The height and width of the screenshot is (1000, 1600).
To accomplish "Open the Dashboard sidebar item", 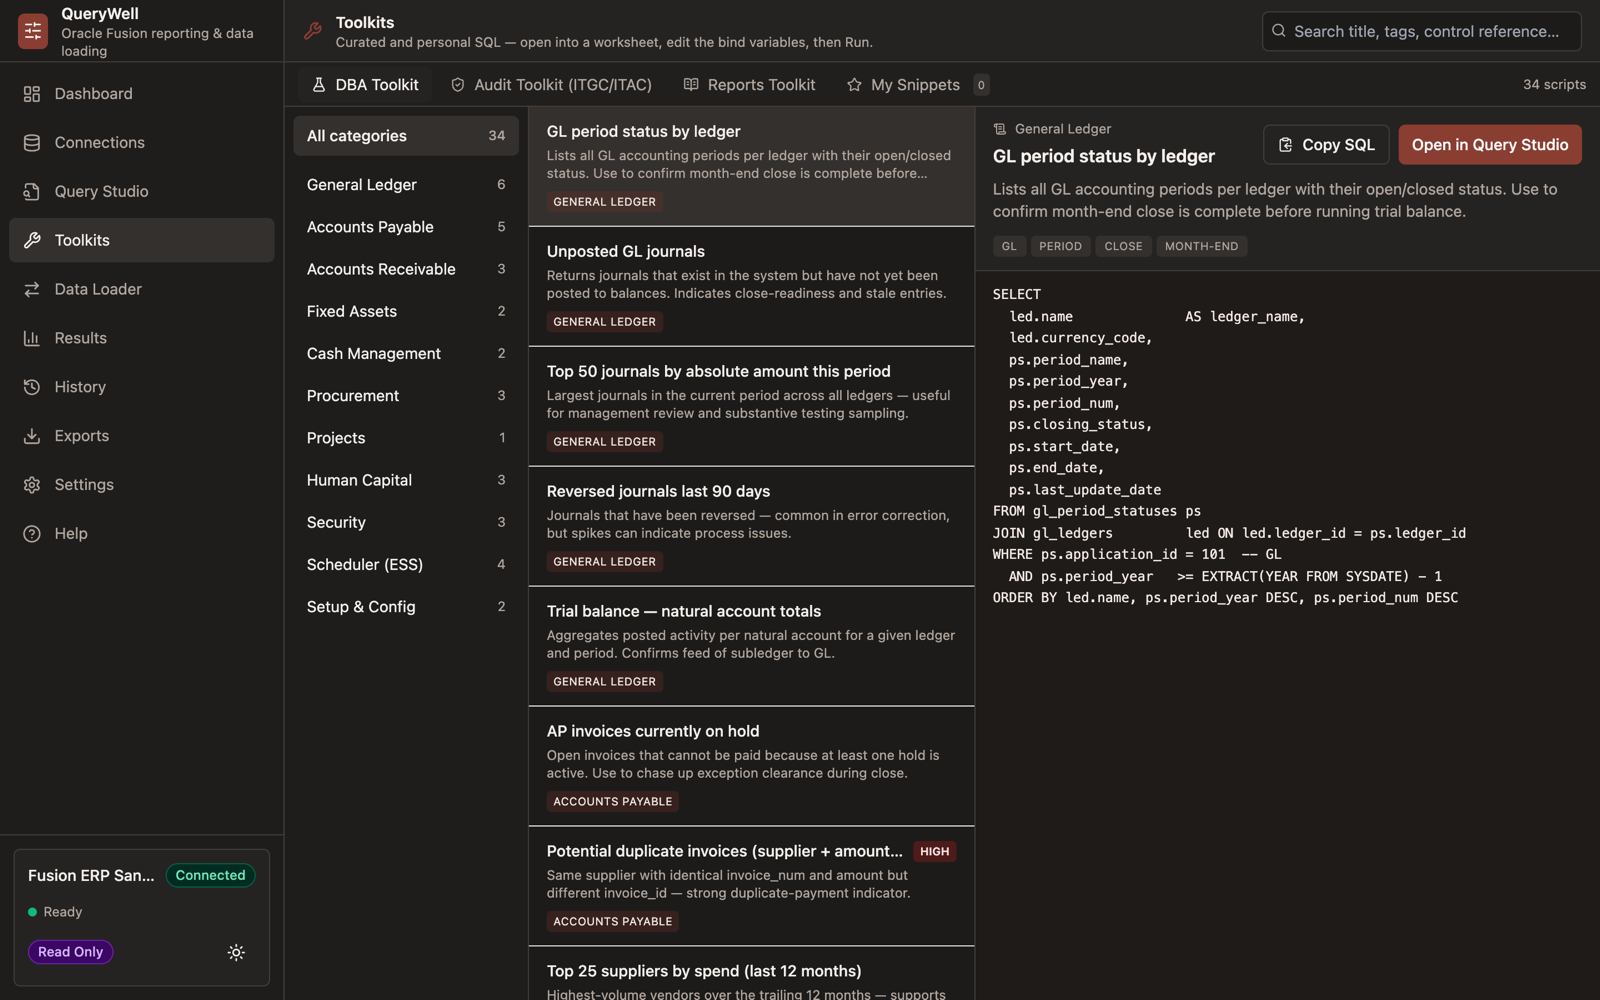I will (142, 93).
